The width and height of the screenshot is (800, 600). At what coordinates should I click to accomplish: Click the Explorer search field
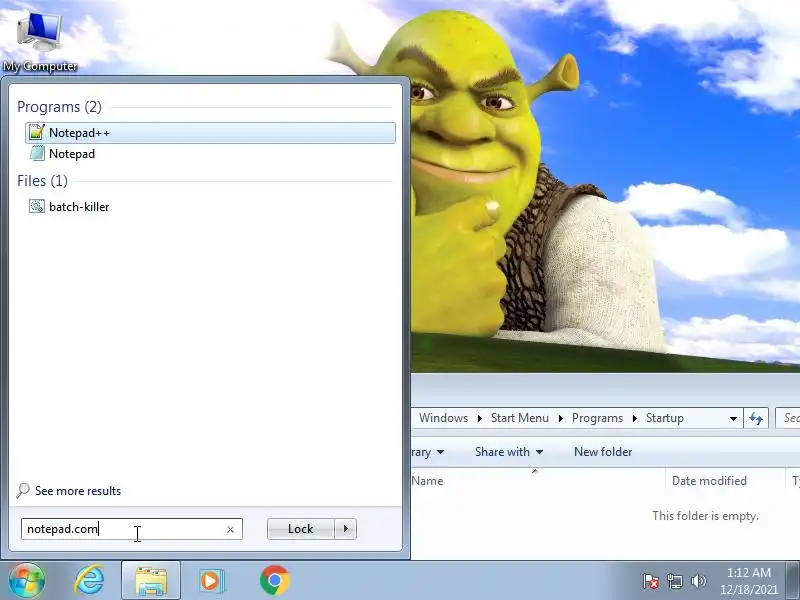[x=788, y=418]
